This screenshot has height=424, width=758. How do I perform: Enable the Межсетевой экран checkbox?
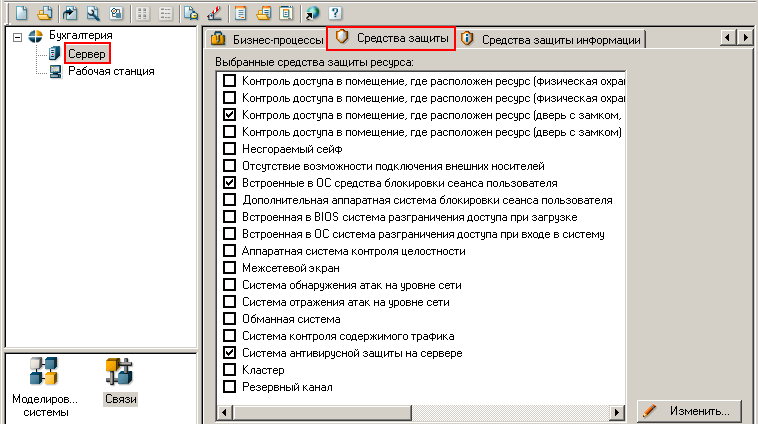point(229,267)
